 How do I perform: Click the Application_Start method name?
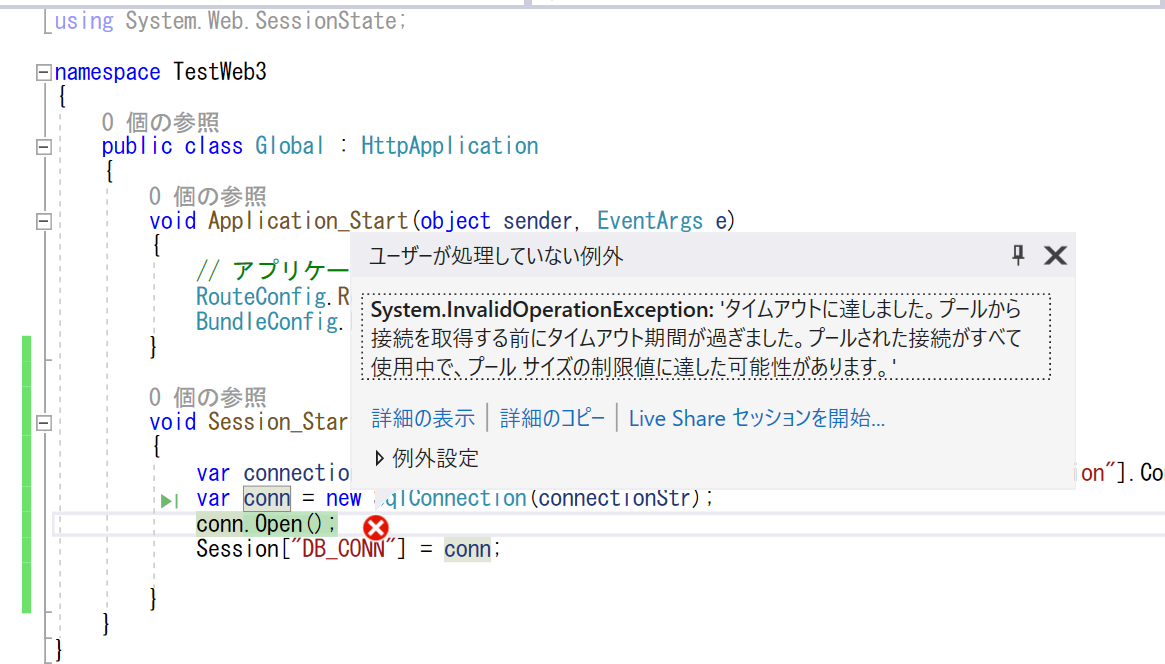(308, 221)
